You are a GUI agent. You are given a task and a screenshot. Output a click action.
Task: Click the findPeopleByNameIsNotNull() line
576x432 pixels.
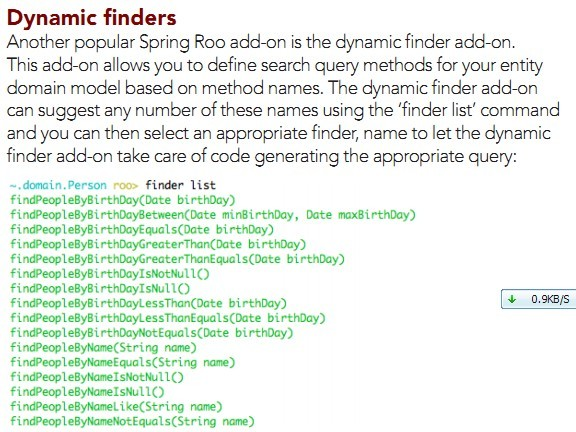pyautogui.click(x=97, y=377)
